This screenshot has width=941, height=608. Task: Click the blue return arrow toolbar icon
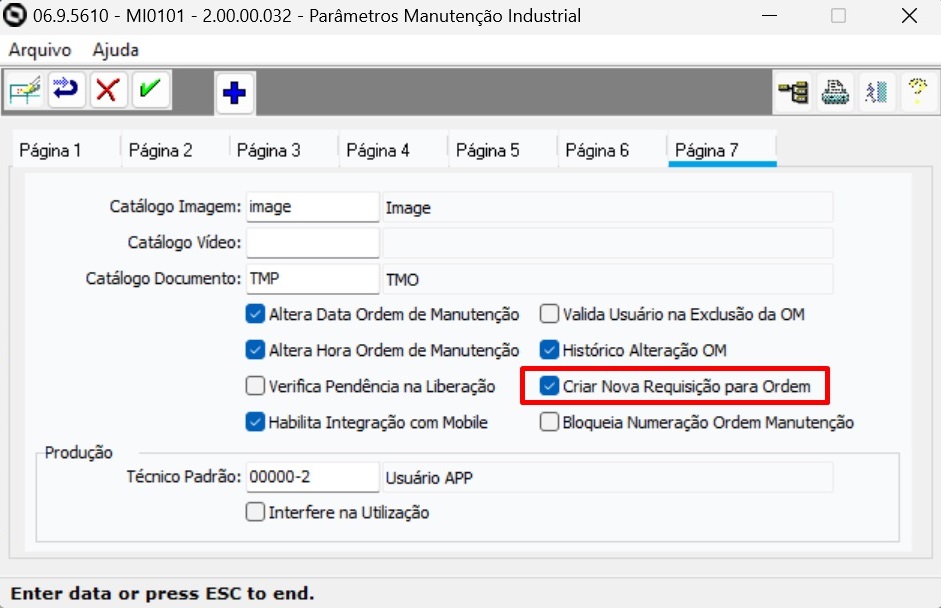click(x=66, y=91)
